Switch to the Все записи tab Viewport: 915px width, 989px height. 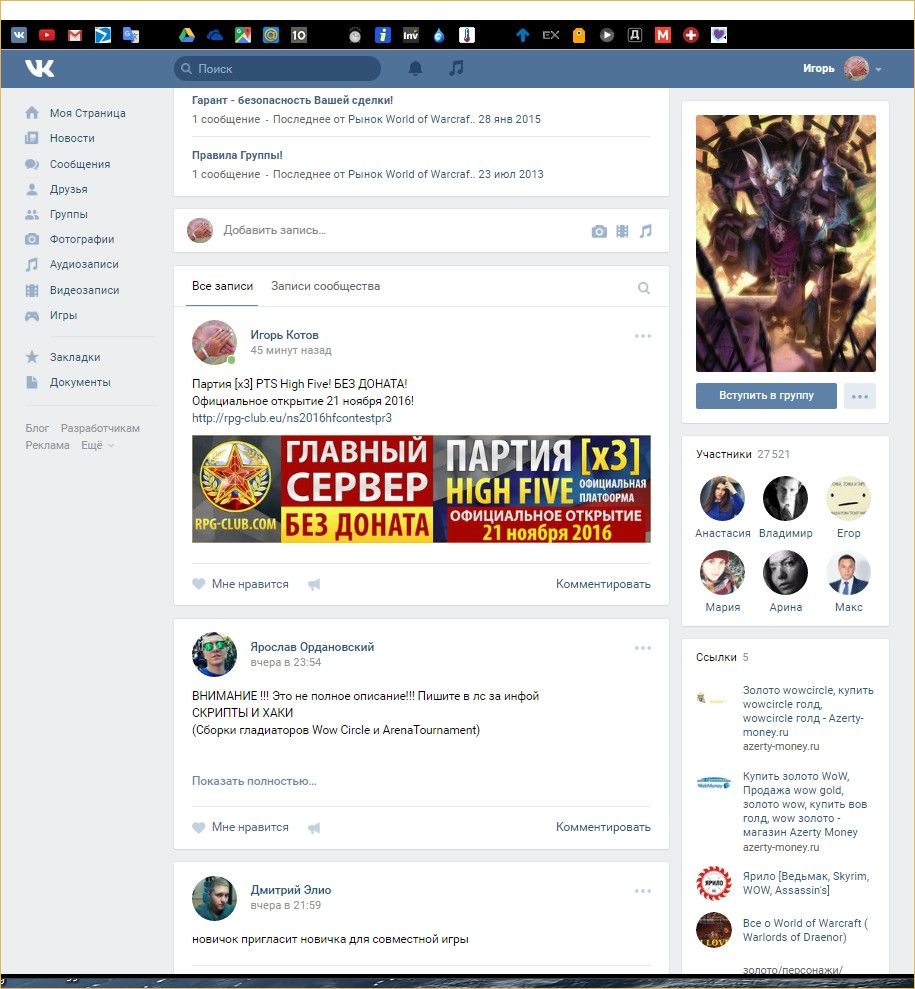(x=222, y=286)
